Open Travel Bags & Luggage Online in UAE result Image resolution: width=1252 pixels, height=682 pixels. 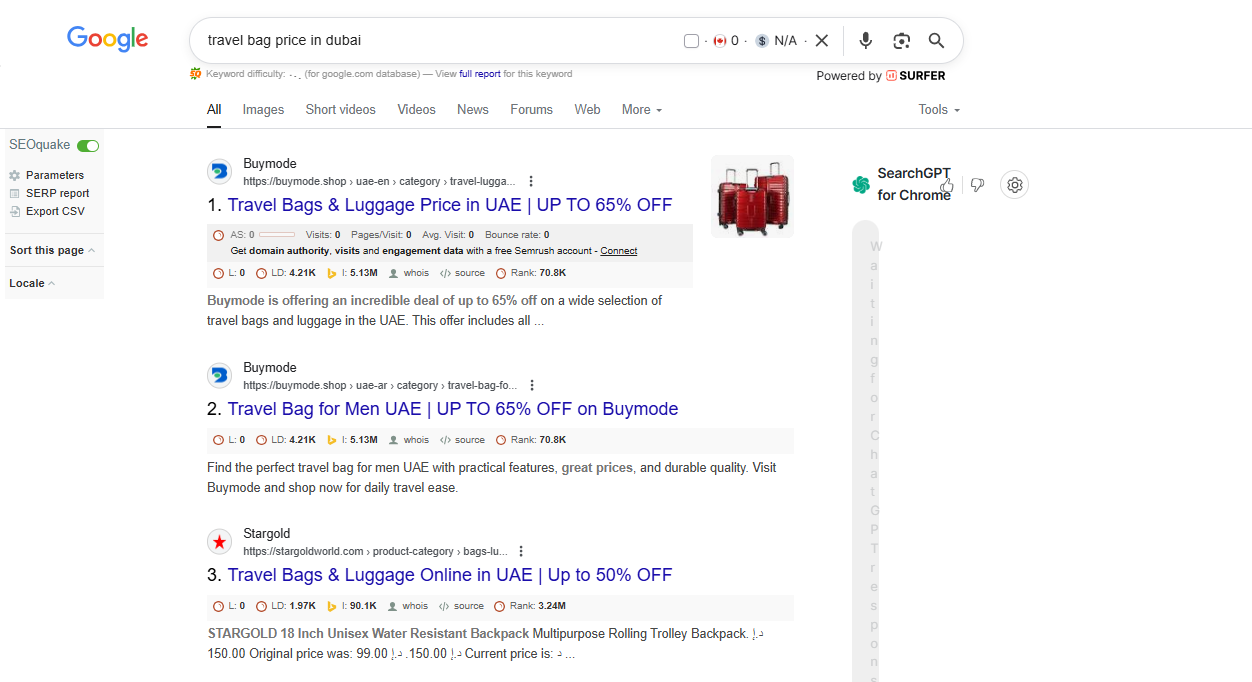point(450,575)
